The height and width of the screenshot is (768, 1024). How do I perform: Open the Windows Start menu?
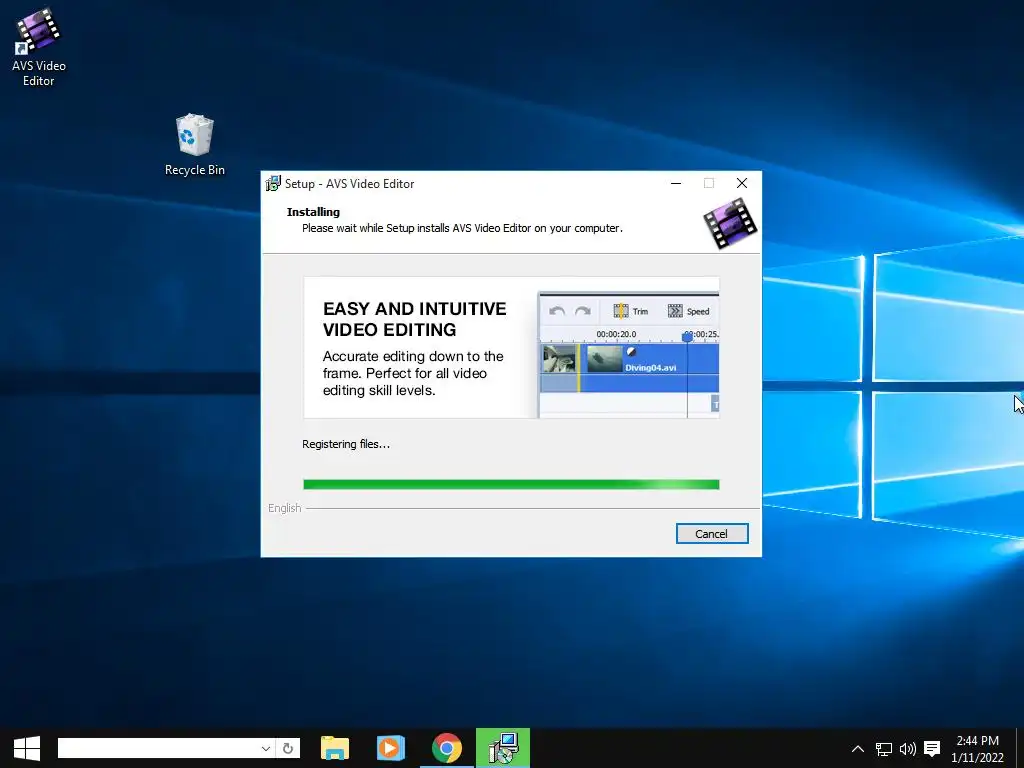tap(27, 748)
